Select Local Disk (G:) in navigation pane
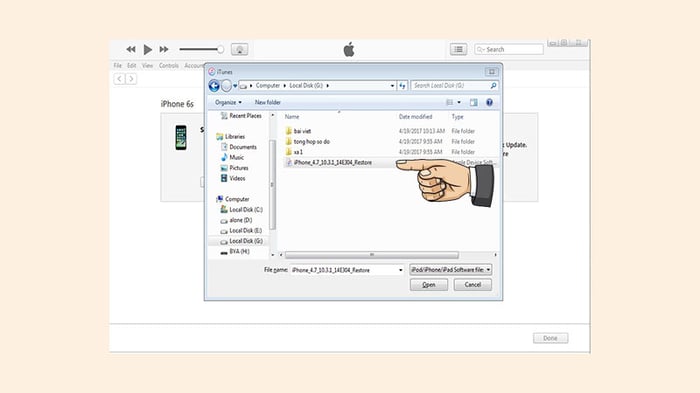Screen dimensions: 700x393 click(242, 241)
